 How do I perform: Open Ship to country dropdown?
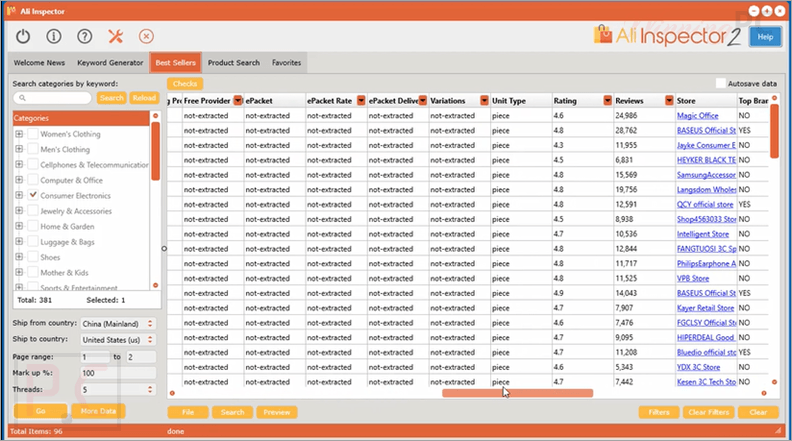coord(118,339)
